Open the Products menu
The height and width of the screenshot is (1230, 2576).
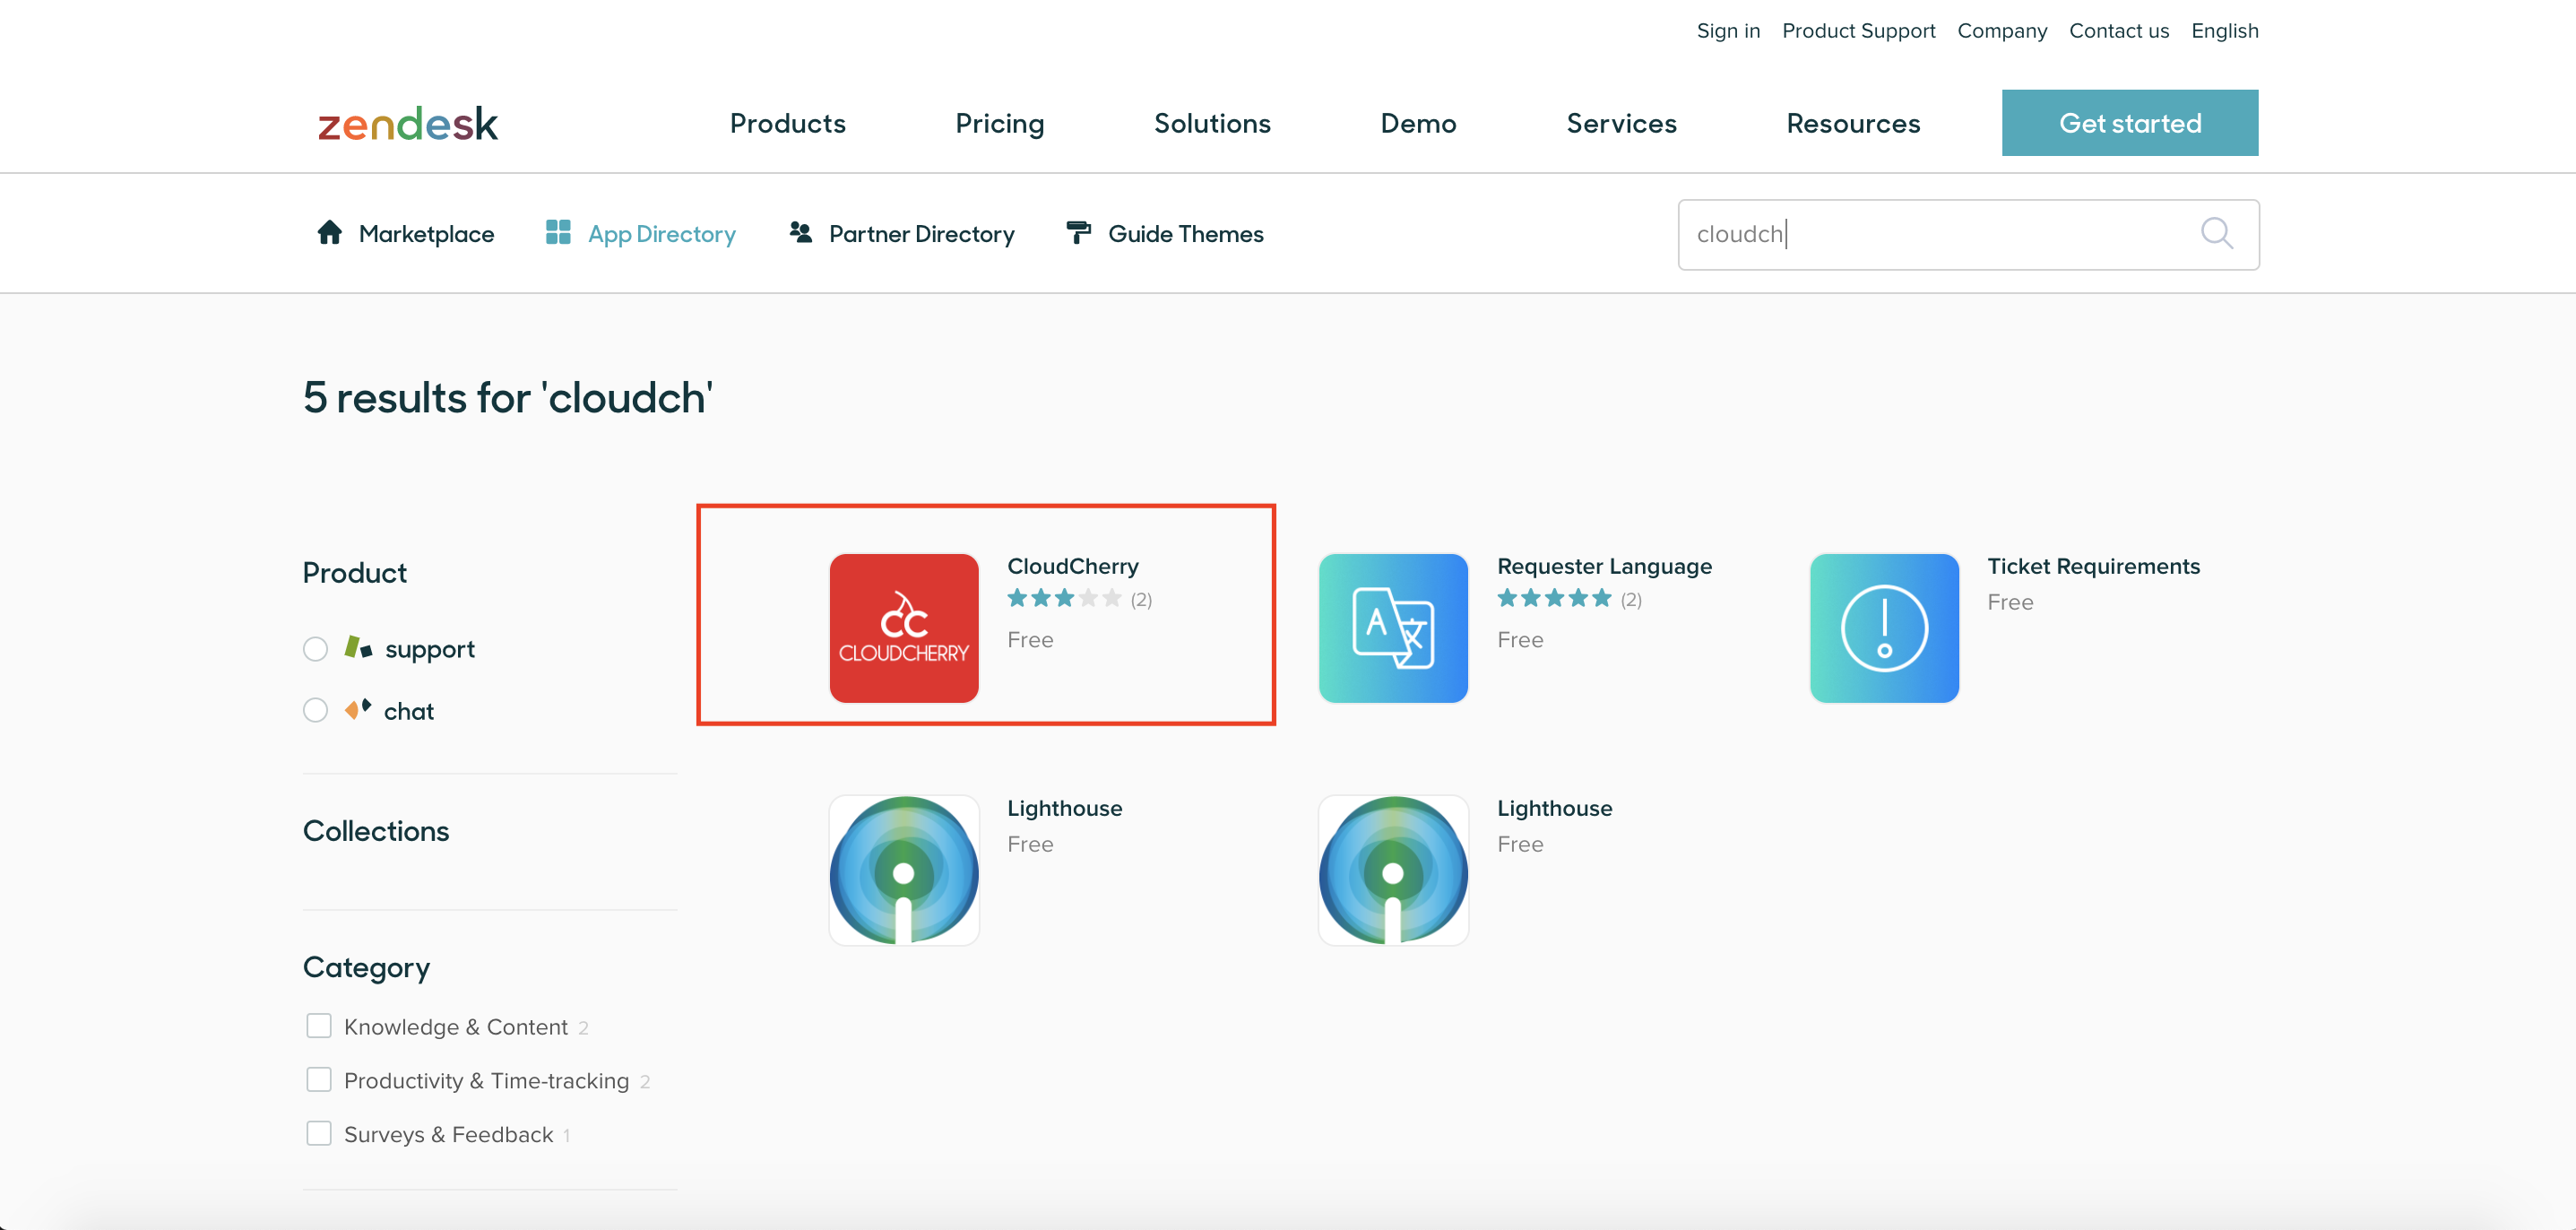click(788, 123)
